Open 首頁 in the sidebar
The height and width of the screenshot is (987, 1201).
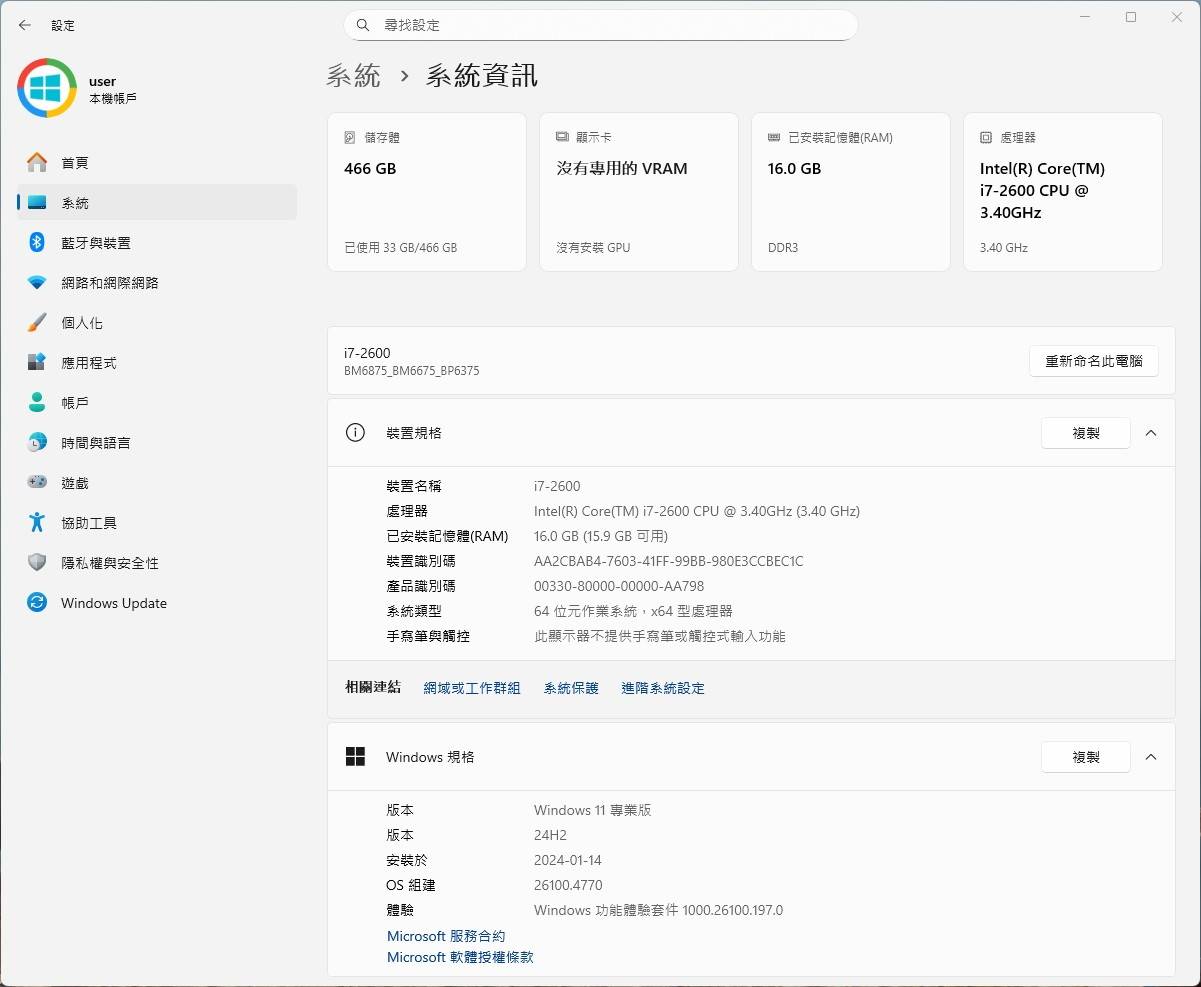(157, 162)
